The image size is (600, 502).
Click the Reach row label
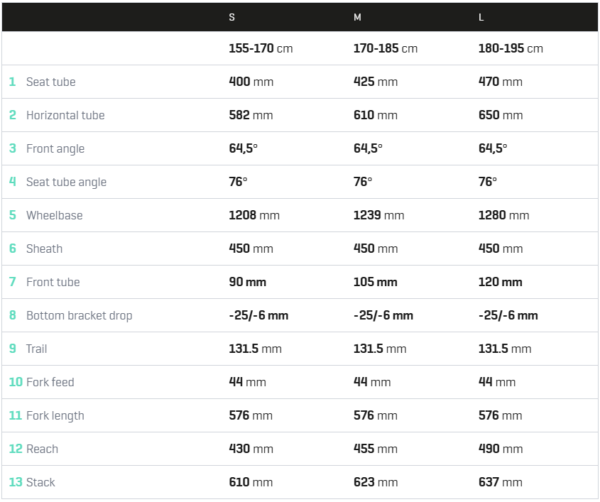pyautogui.click(x=42, y=449)
